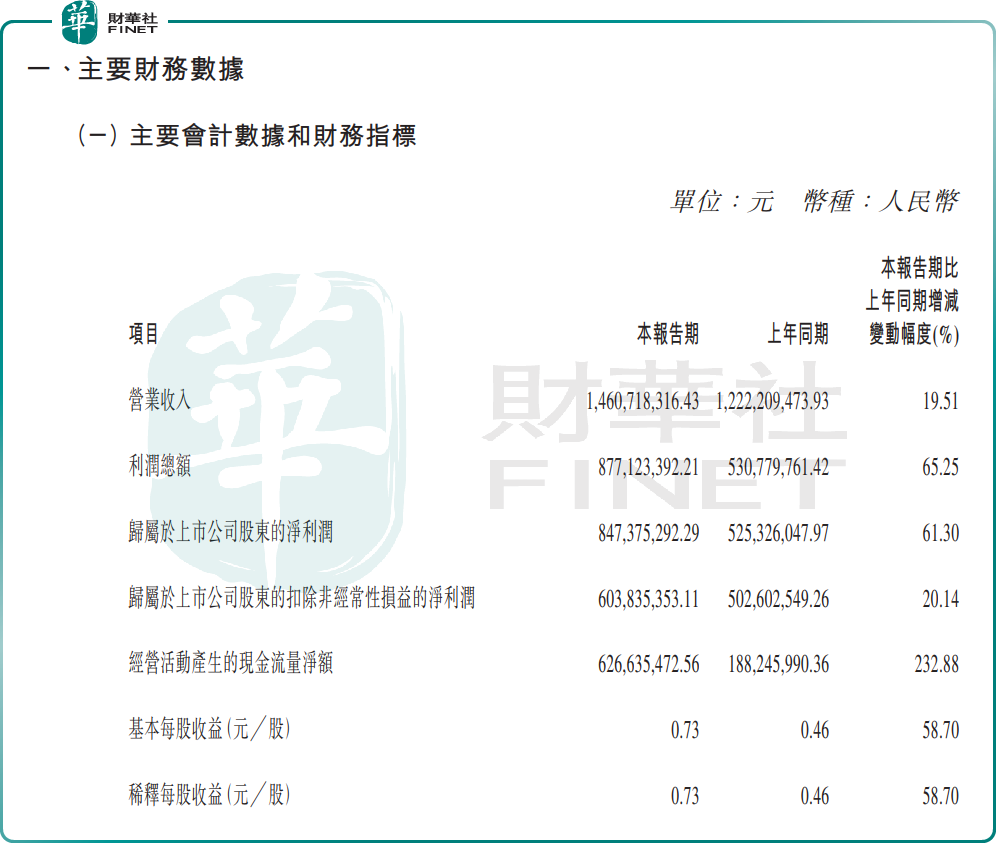Select 0.73 in the 稀釋每股收益 row

(685, 796)
